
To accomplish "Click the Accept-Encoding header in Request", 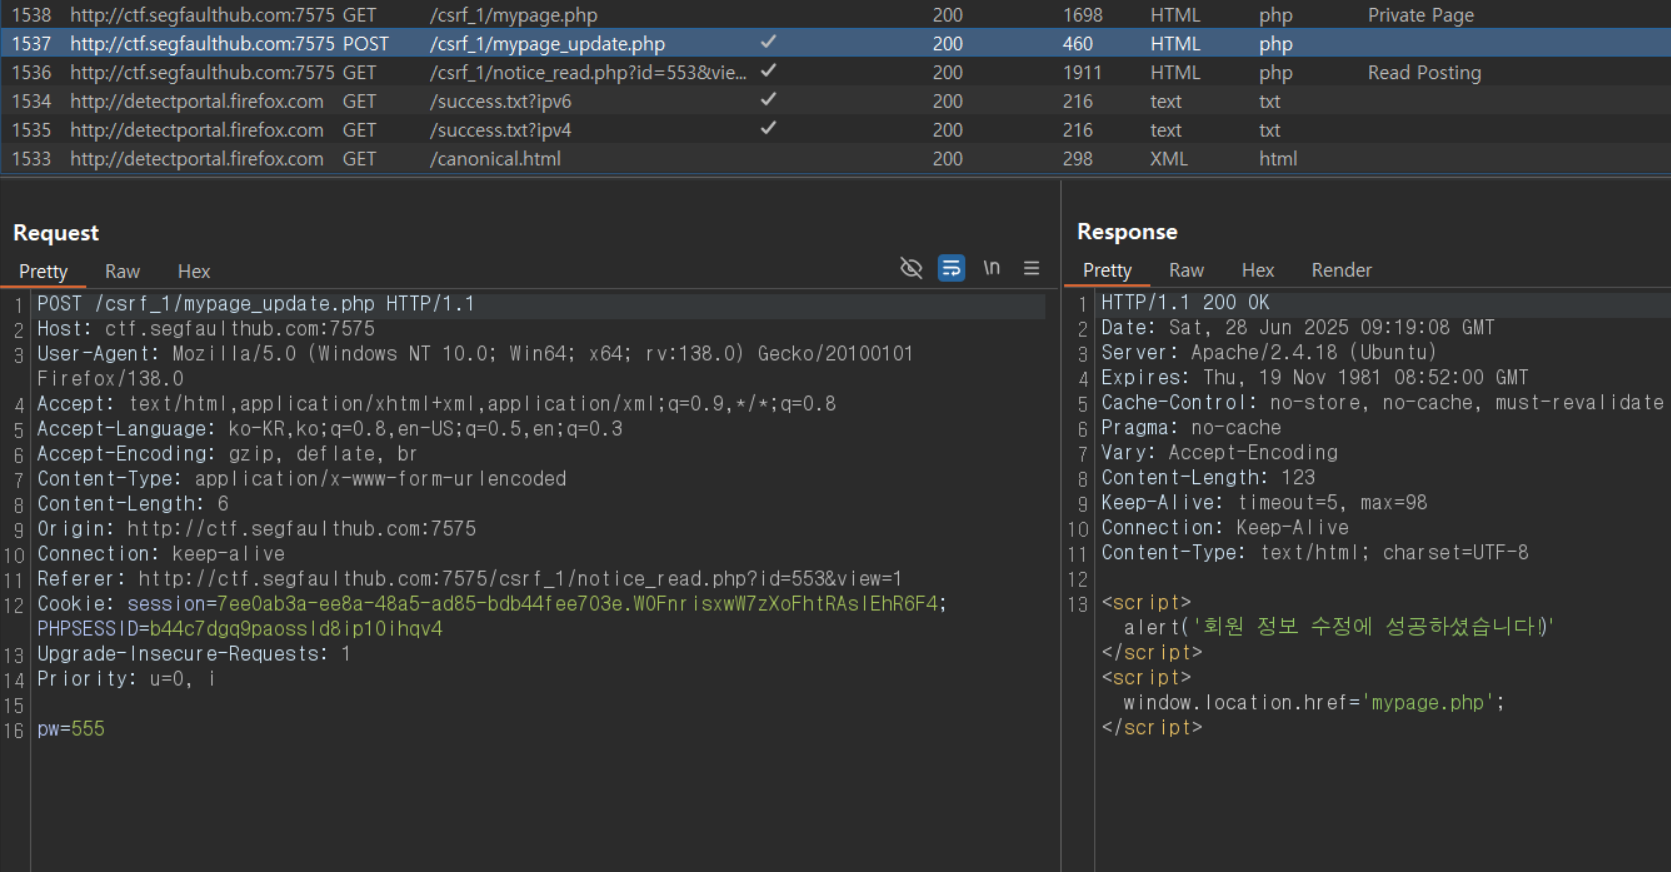I will [227, 454].
